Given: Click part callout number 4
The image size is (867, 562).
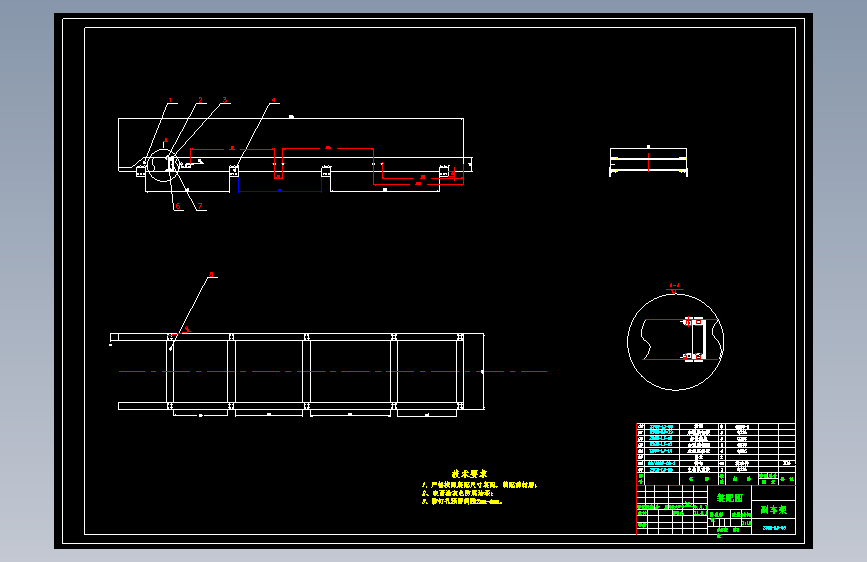Looking at the screenshot, I should 273,101.
